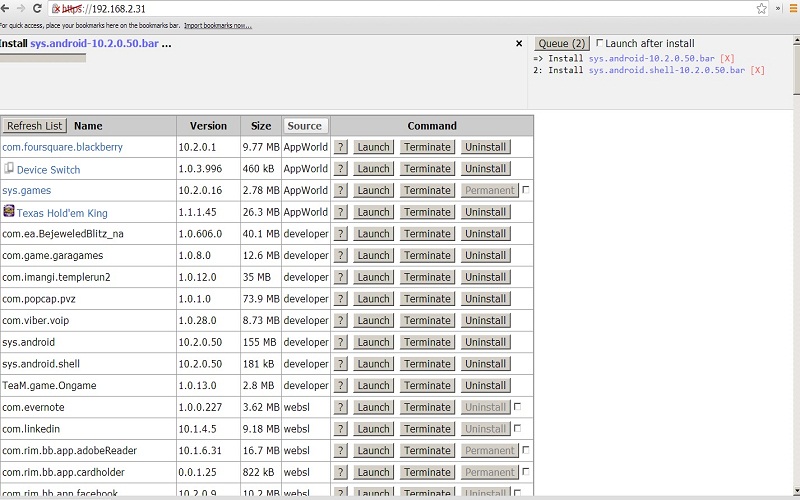Terminate com.game.garagames

tap(428, 256)
